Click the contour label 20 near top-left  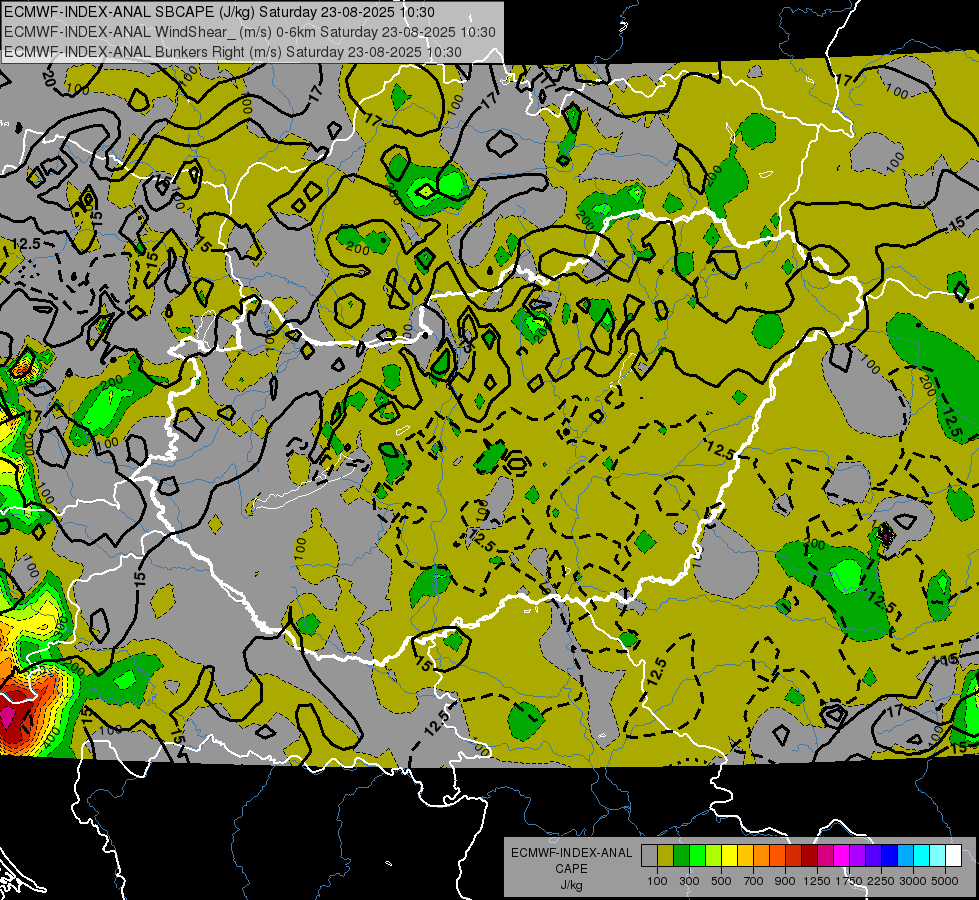[x=50, y=78]
